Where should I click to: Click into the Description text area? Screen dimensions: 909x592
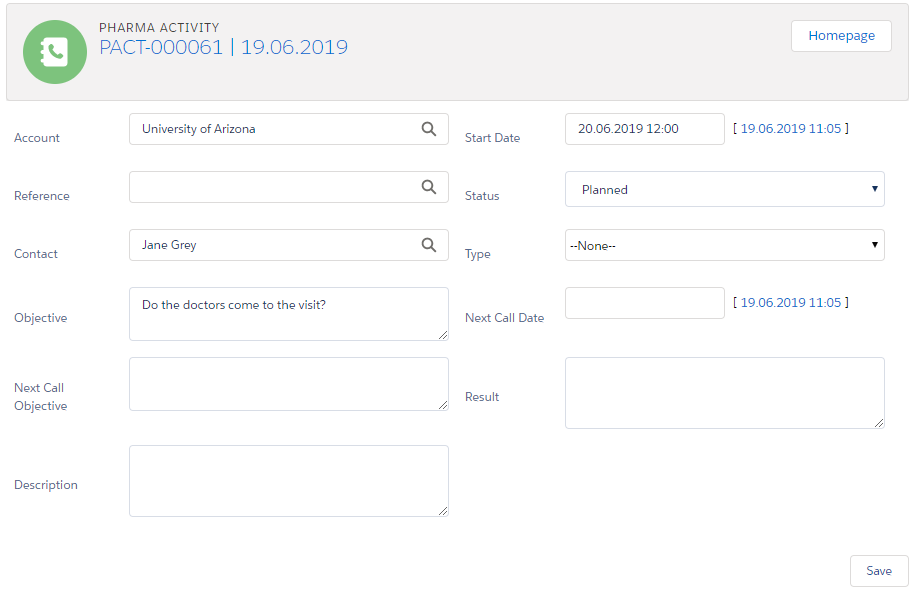(x=288, y=481)
